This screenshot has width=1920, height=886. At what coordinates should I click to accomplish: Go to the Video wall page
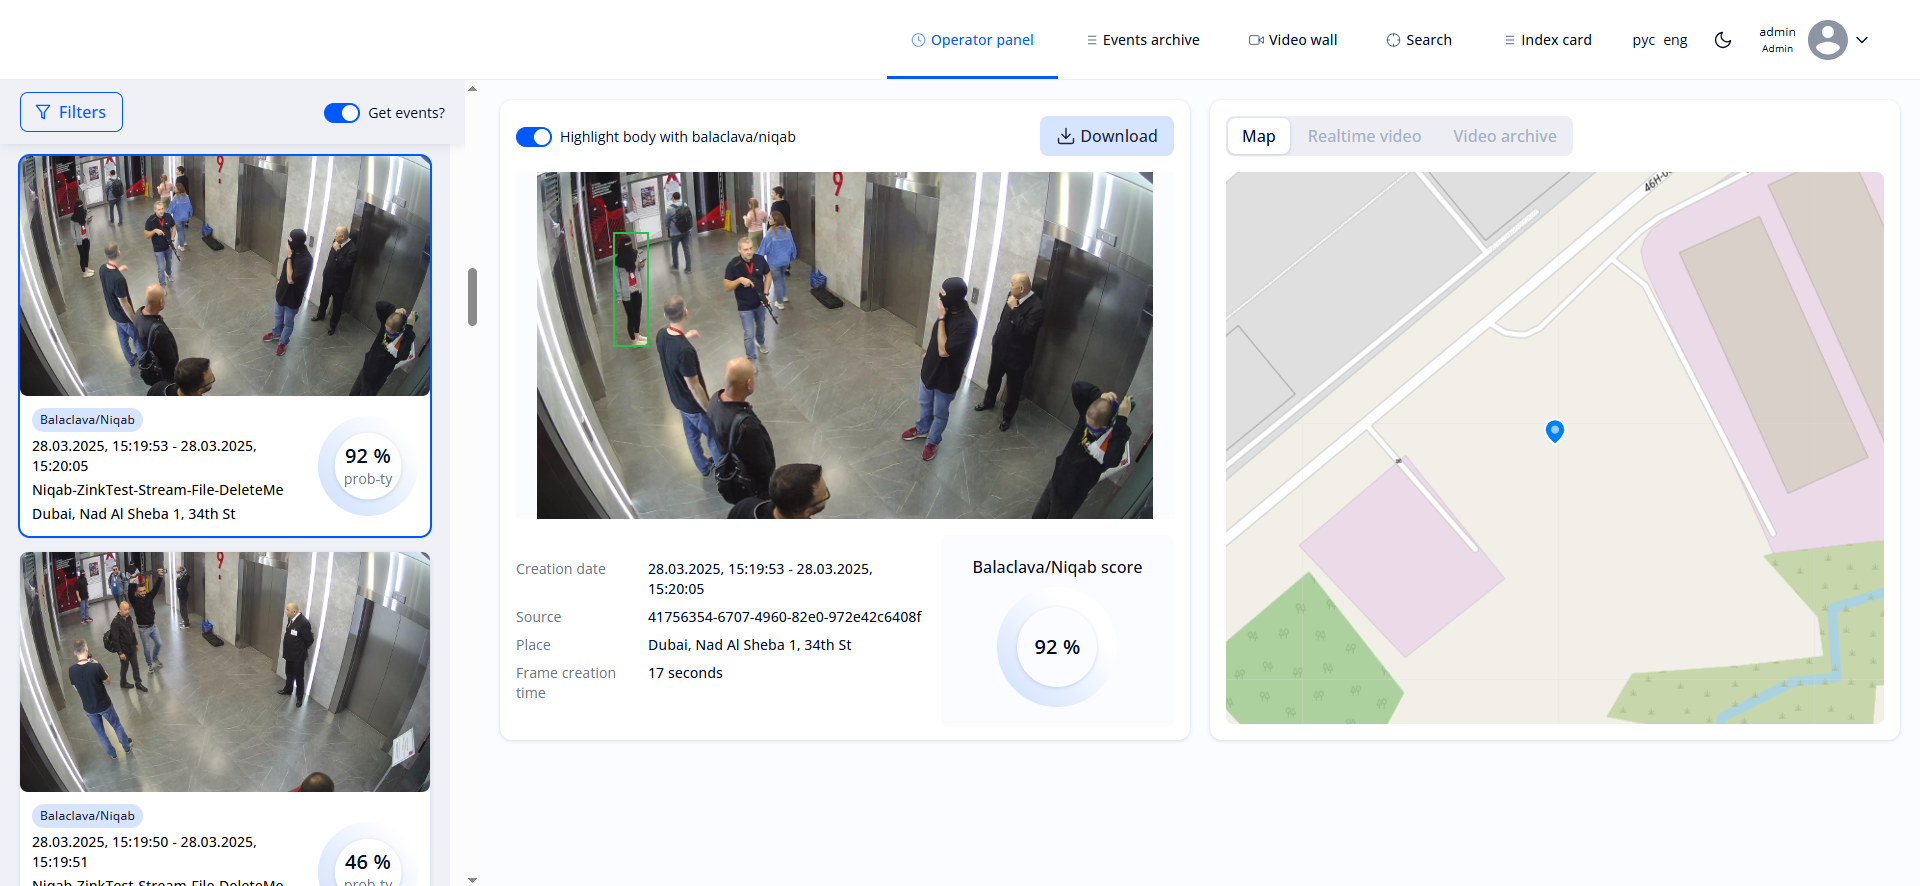click(x=1293, y=40)
